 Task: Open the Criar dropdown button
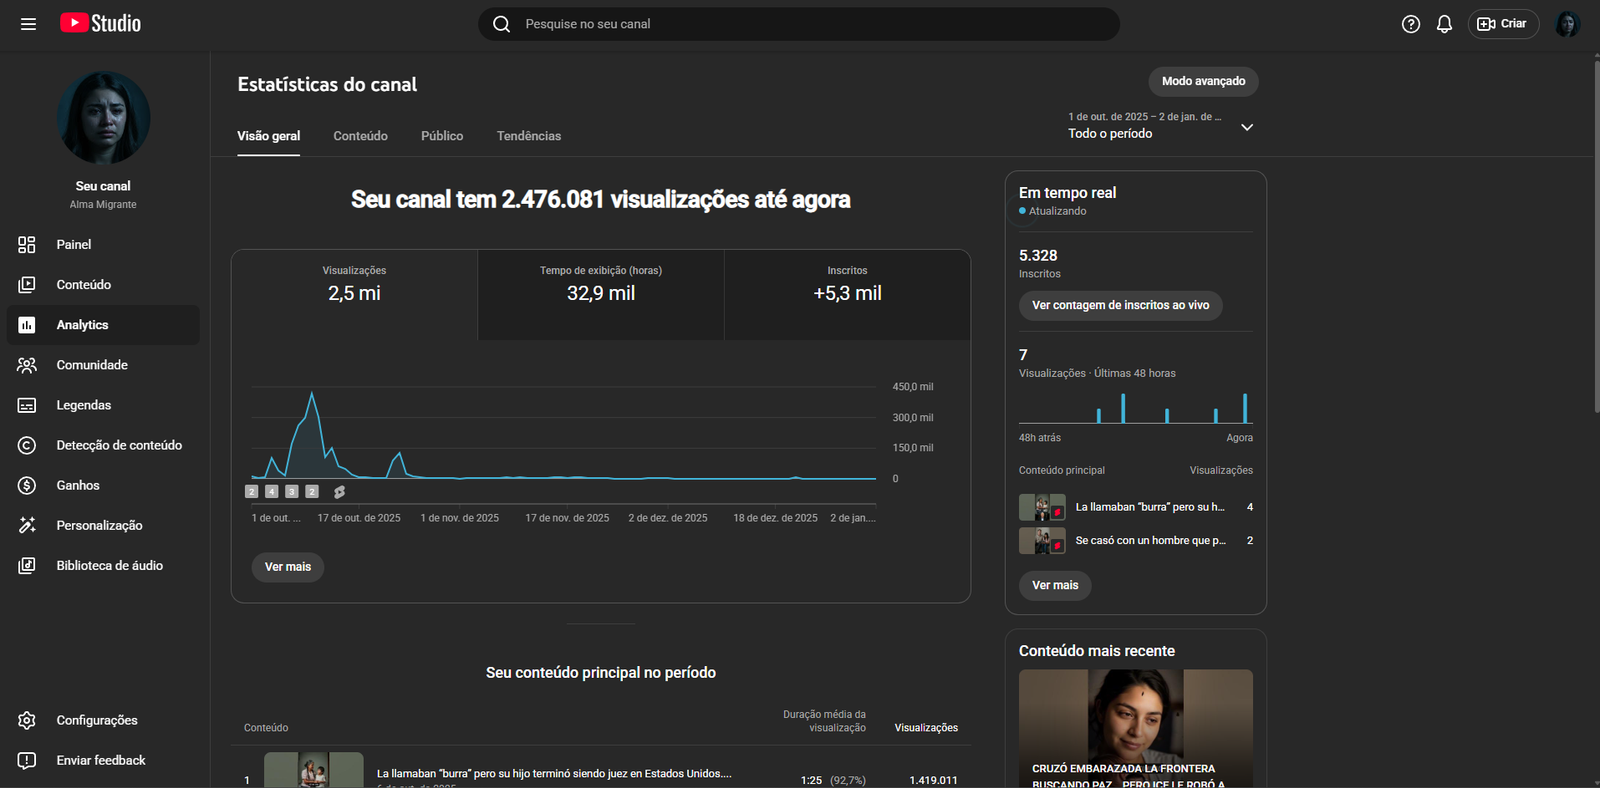click(1502, 24)
